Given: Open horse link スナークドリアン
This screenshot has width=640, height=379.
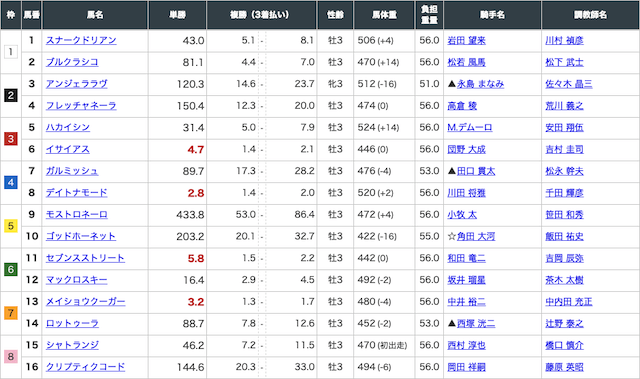Looking at the screenshot, I should (x=81, y=40).
